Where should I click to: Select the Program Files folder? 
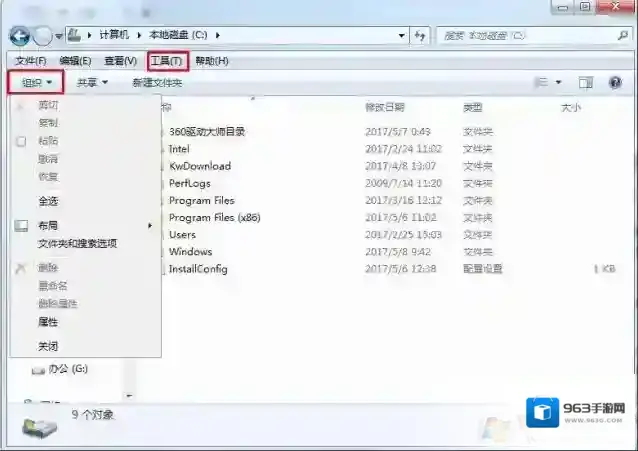click(202, 200)
